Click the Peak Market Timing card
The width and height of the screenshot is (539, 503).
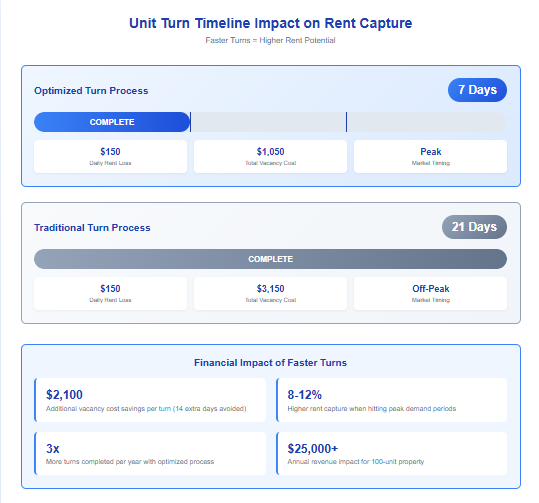[430, 156]
